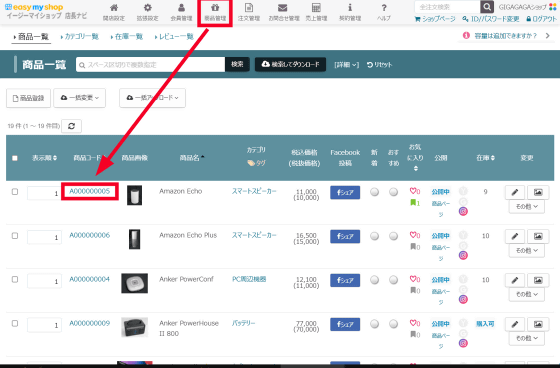Open the ヘルプ question mark menu

pyautogui.click(x=384, y=12)
